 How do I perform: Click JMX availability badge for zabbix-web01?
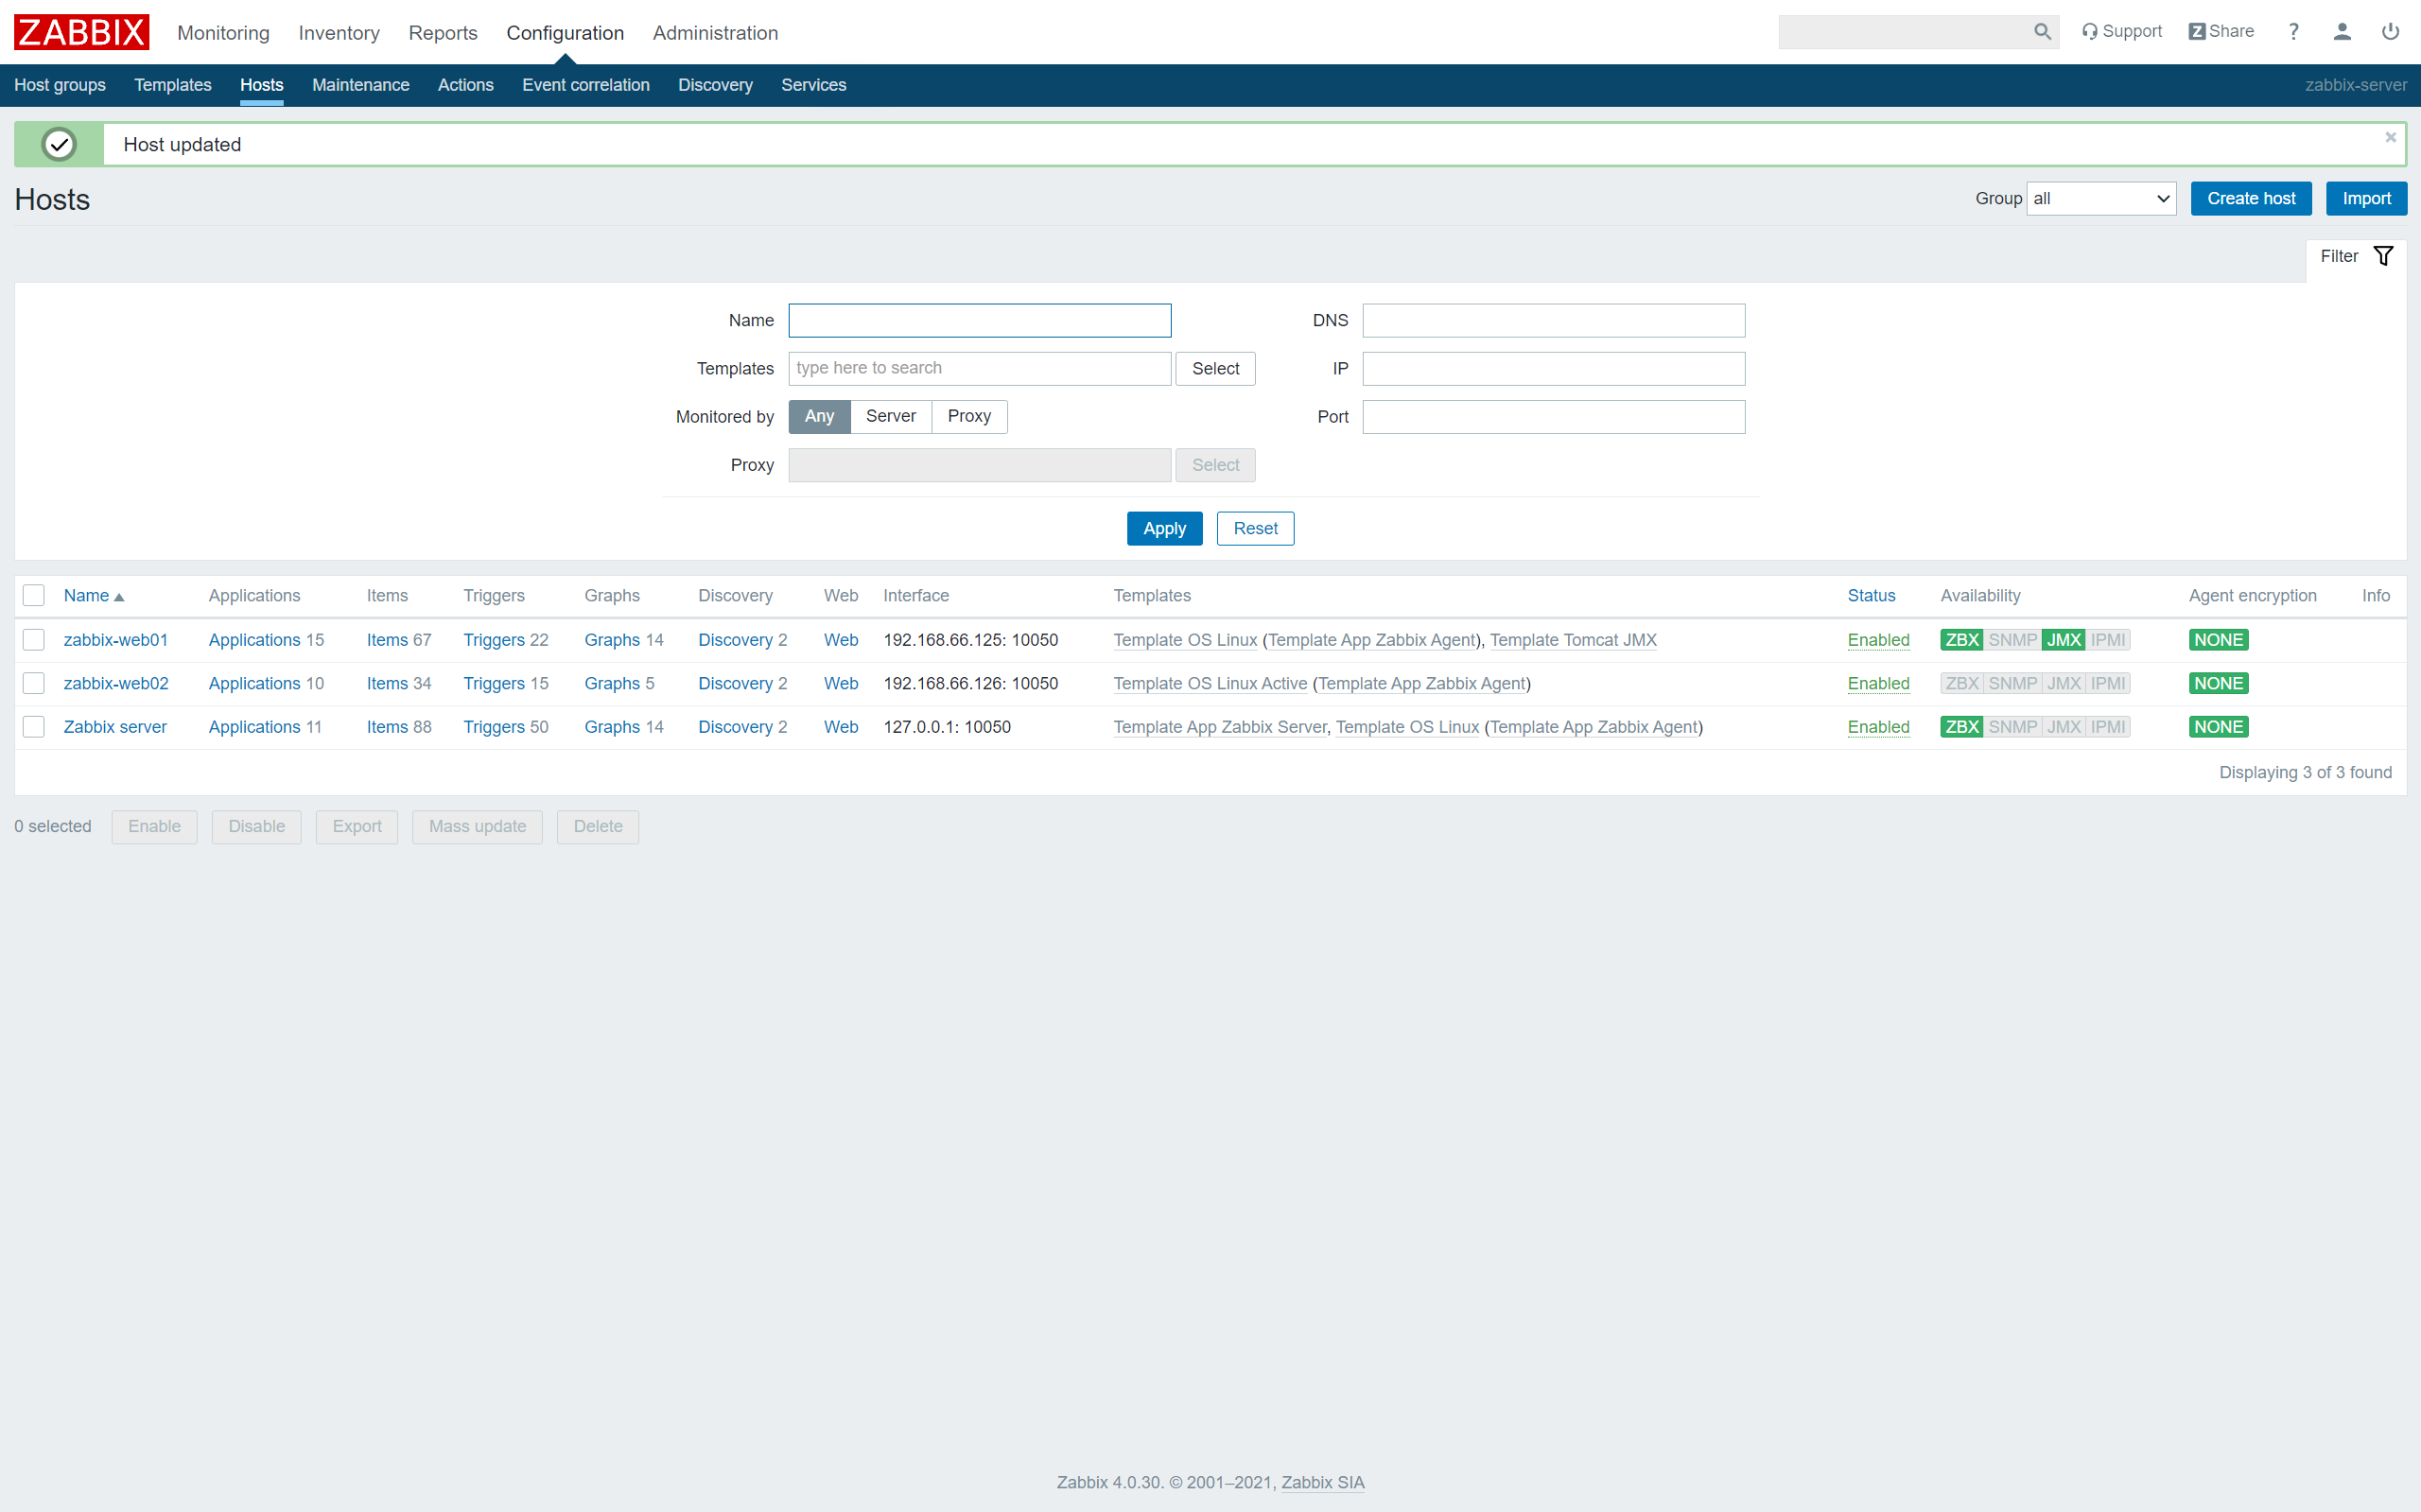[2063, 640]
